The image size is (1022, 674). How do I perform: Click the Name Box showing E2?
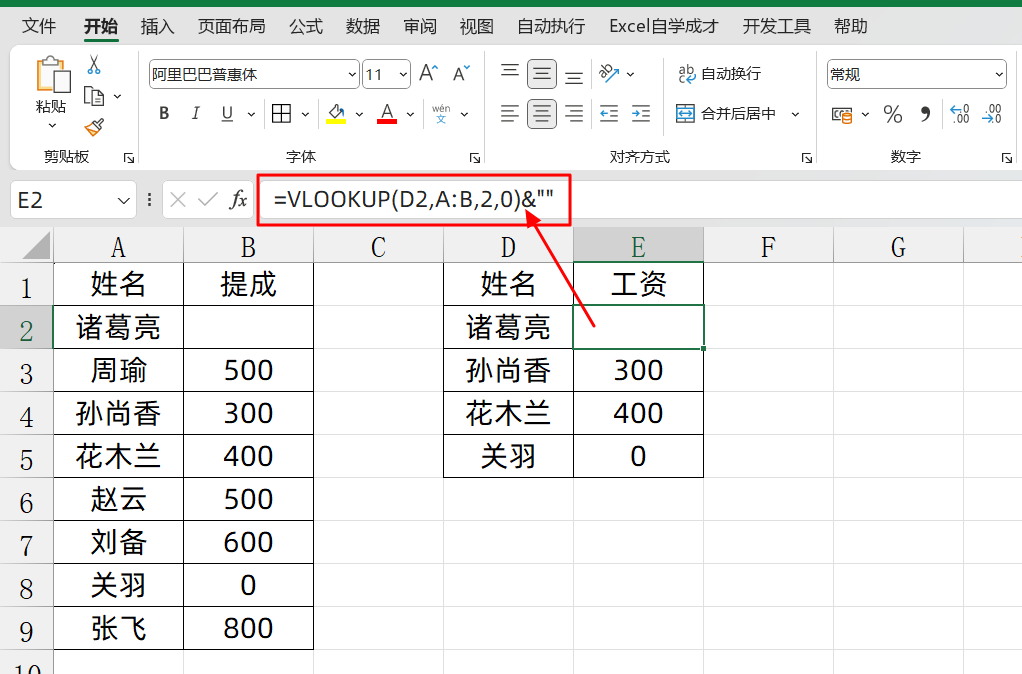click(x=74, y=200)
